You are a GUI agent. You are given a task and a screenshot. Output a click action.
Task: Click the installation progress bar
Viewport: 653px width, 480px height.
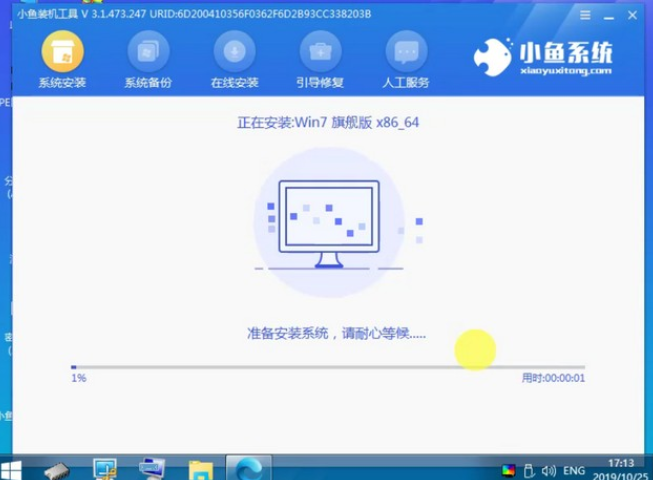click(x=327, y=367)
